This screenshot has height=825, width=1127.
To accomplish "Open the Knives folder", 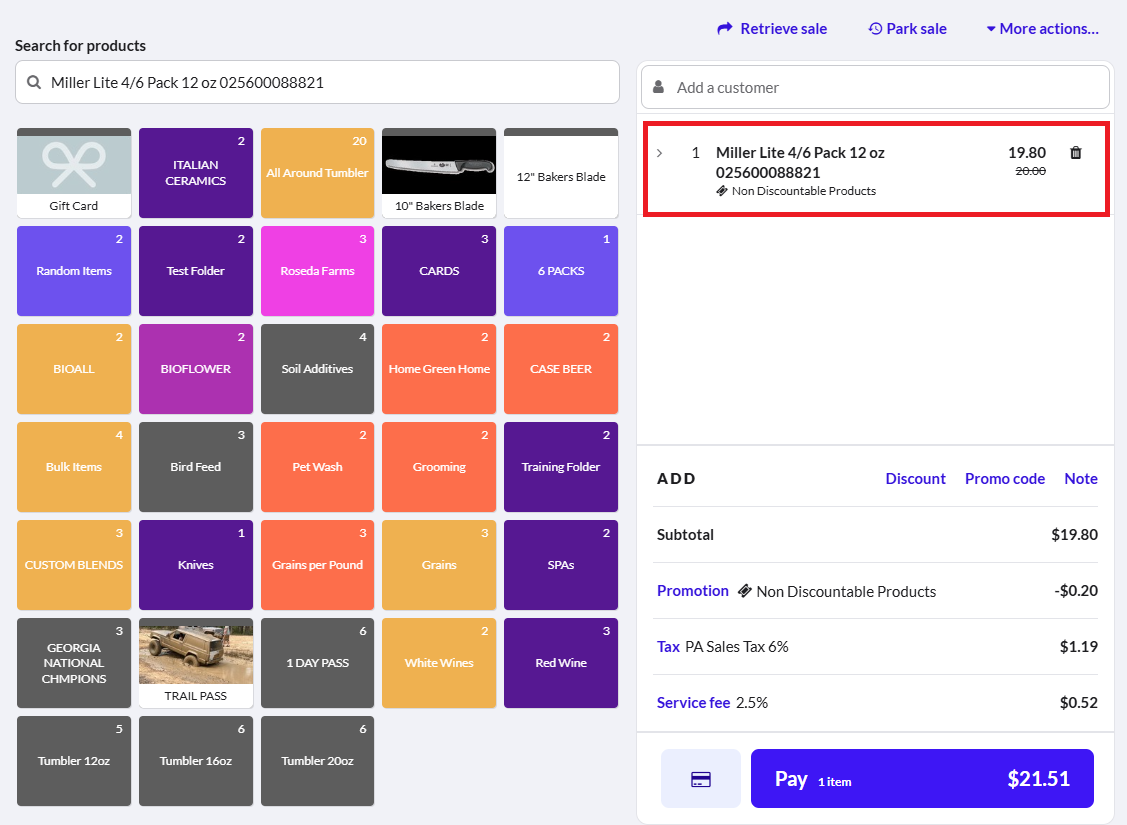I will pyautogui.click(x=196, y=565).
